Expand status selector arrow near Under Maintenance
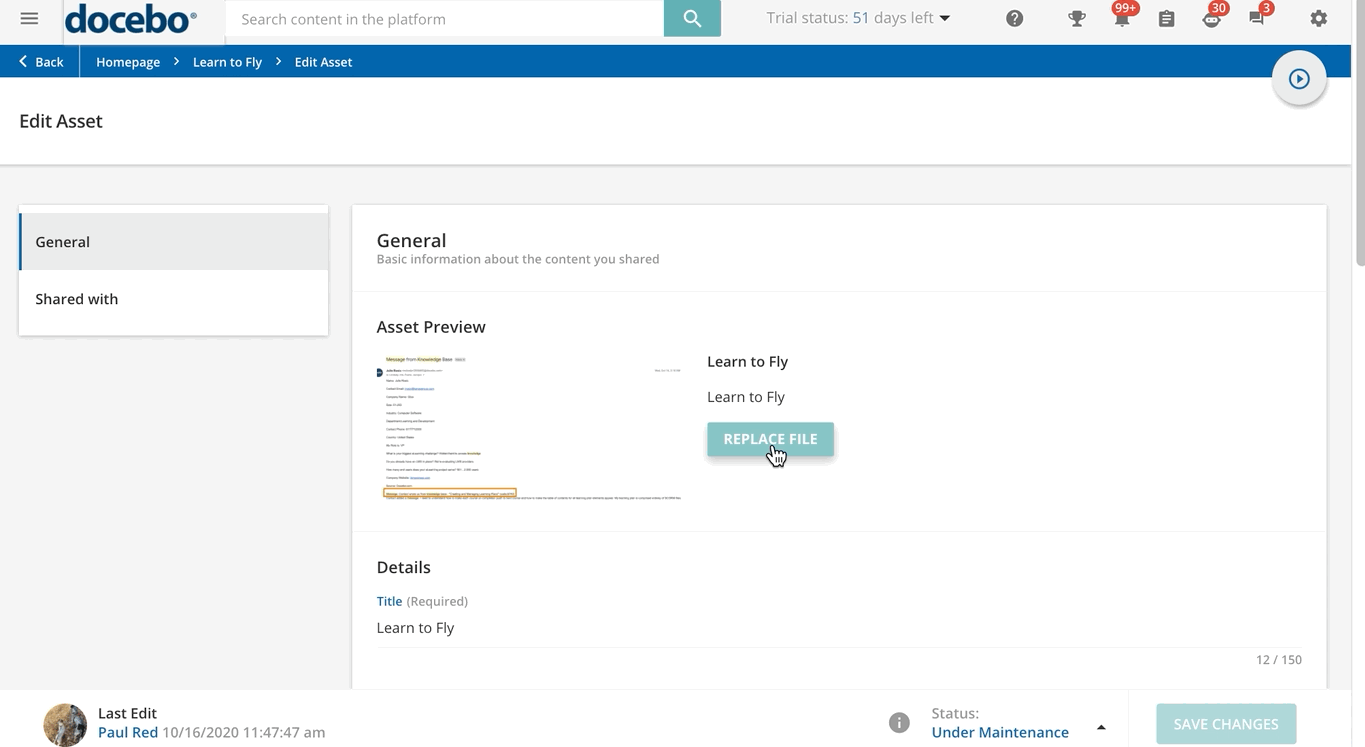 click(1101, 727)
